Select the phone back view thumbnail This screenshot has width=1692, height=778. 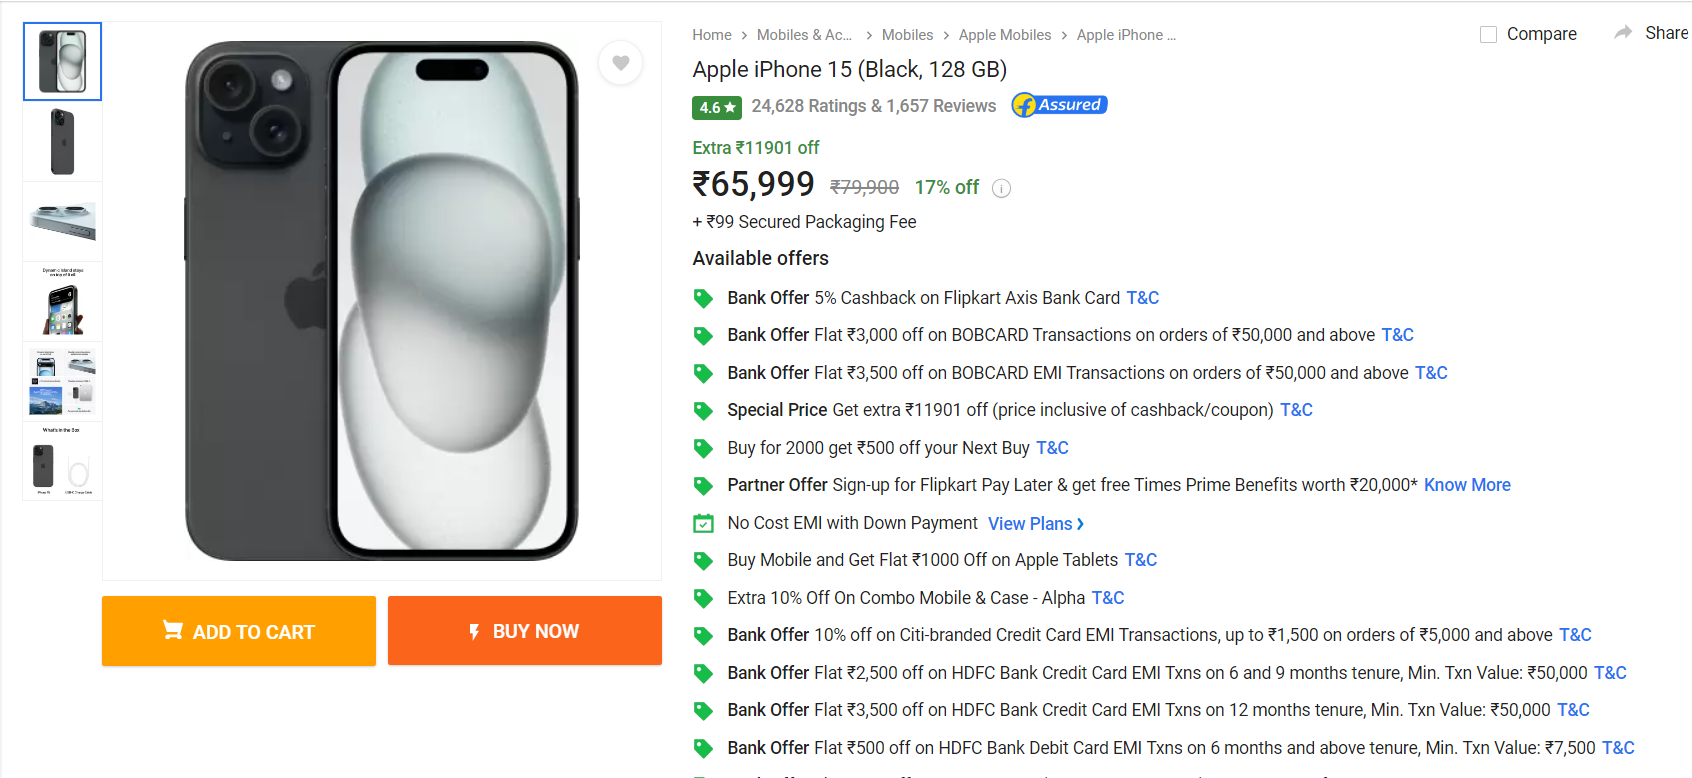click(62, 142)
